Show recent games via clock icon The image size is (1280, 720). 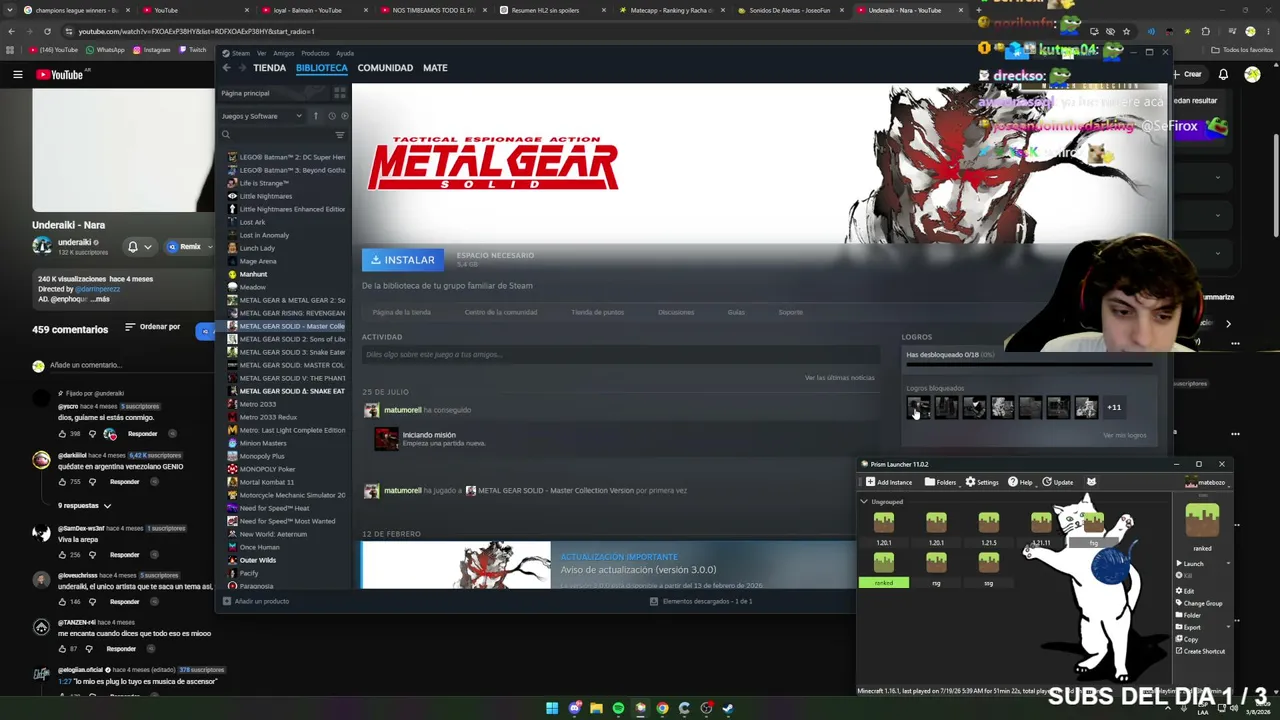pyautogui.click(x=331, y=116)
